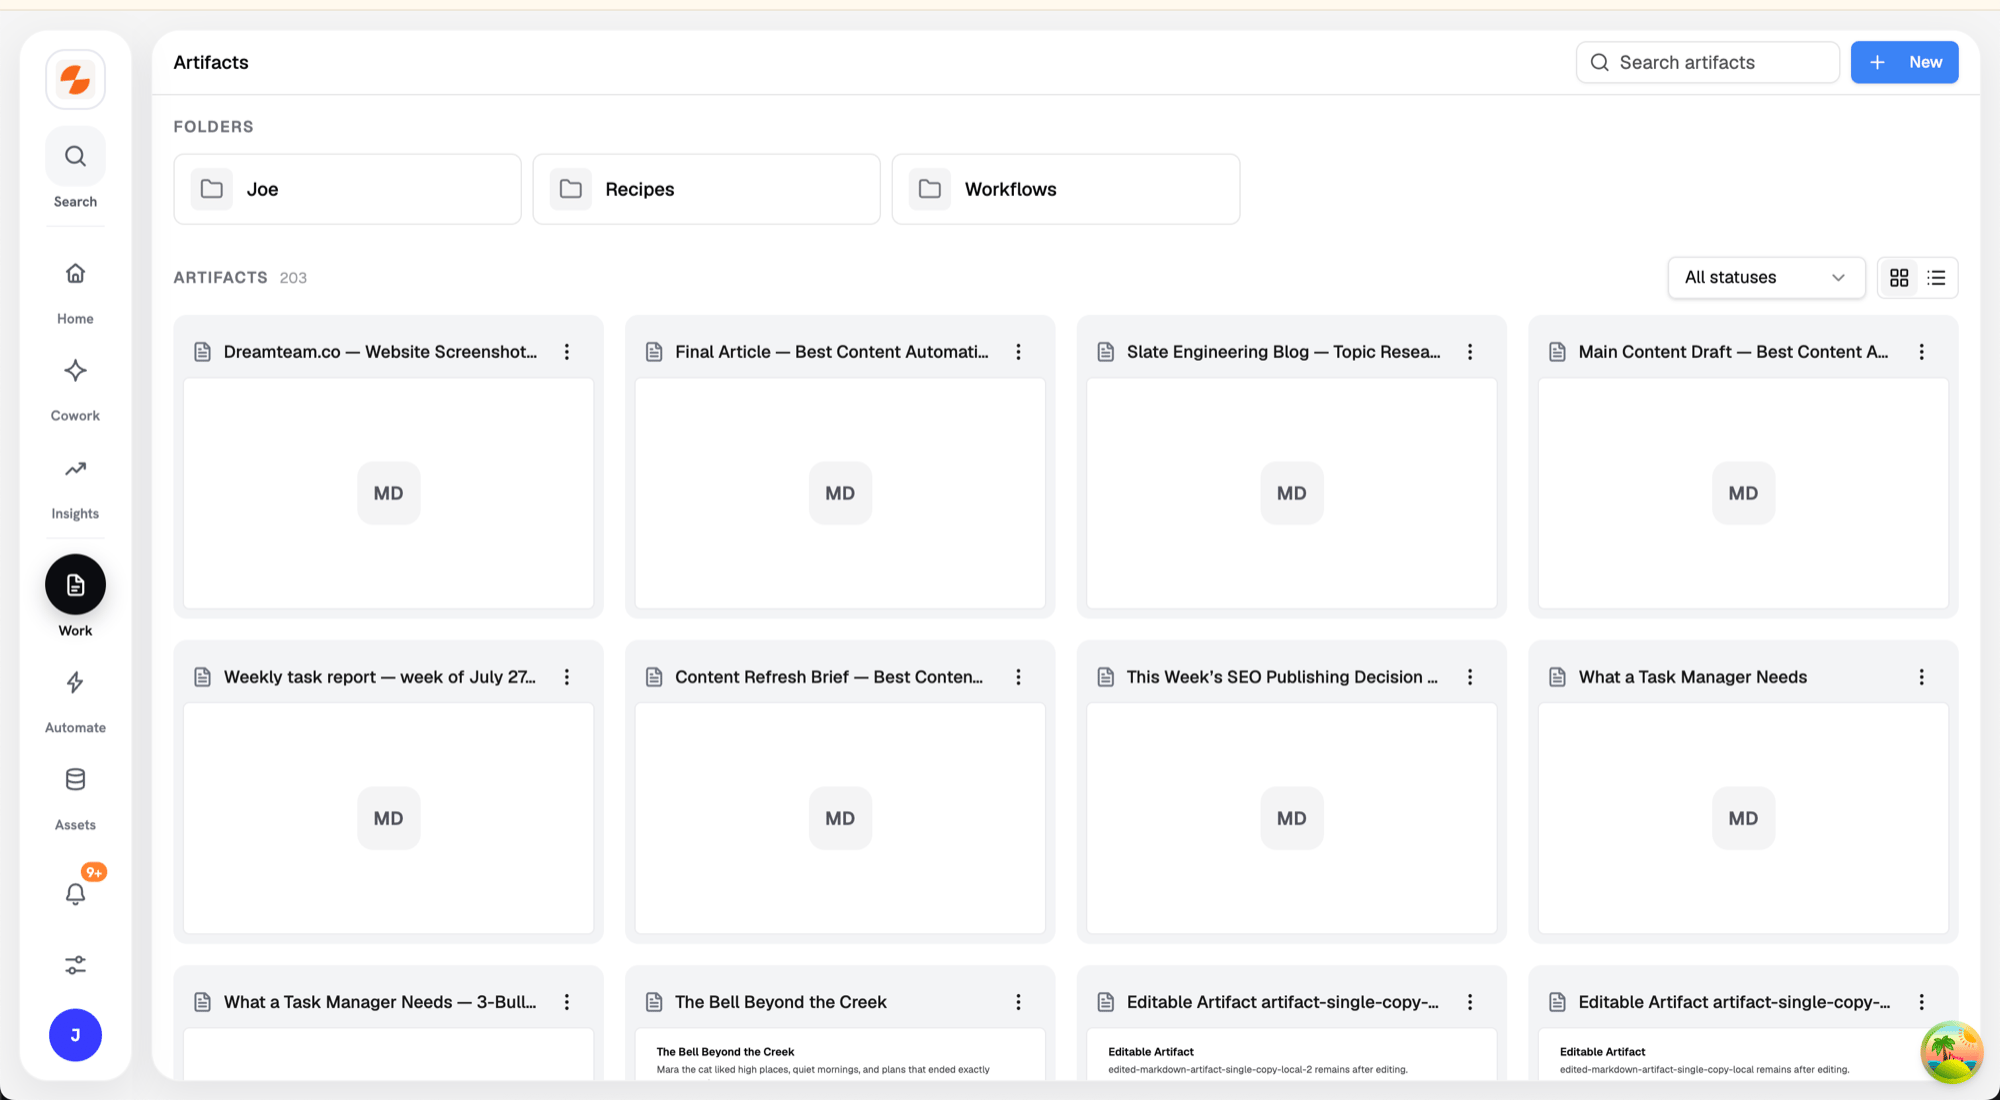The width and height of the screenshot is (2000, 1100).
Task: Open options for Editable Artifact artifact-single-copy-local-2 card
Action: tap(1470, 1002)
